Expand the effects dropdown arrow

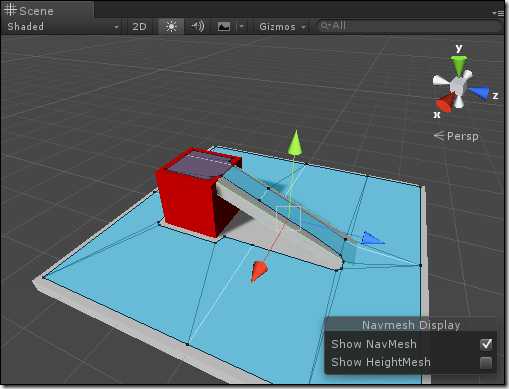coord(242,27)
